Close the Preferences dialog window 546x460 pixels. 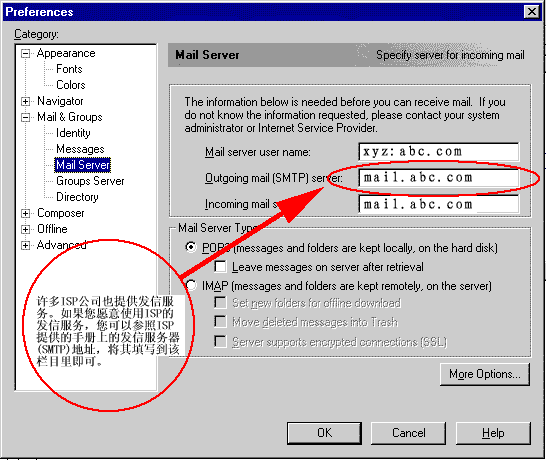[x=532, y=12]
